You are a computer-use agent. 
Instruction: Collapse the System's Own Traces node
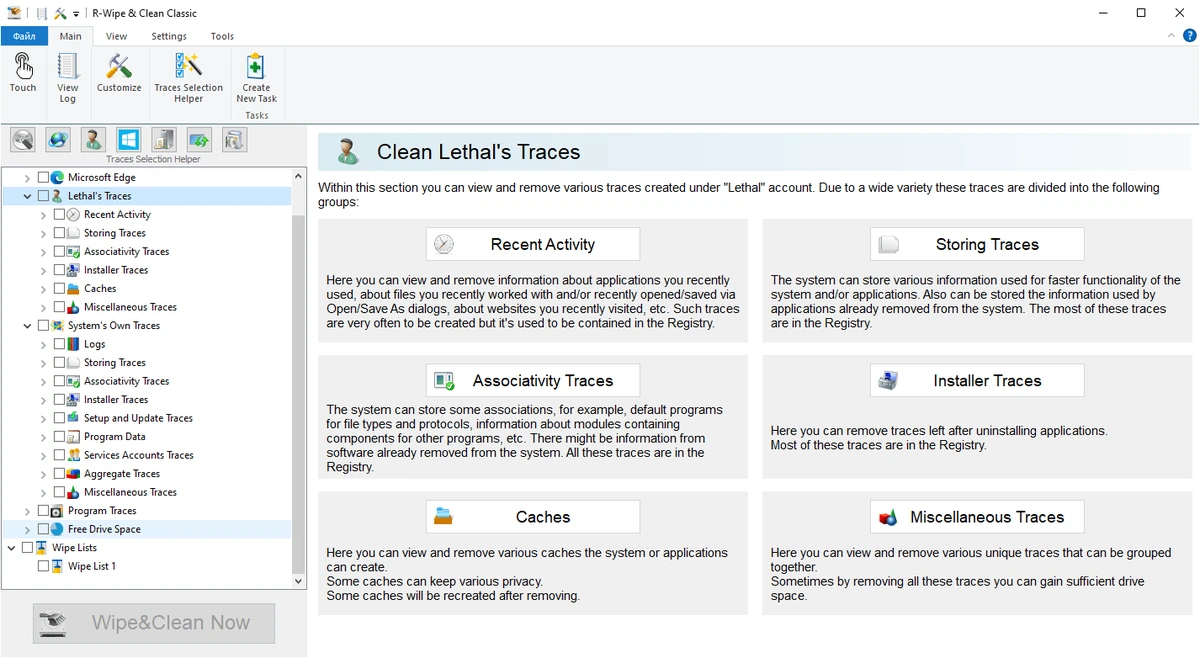point(27,325)
